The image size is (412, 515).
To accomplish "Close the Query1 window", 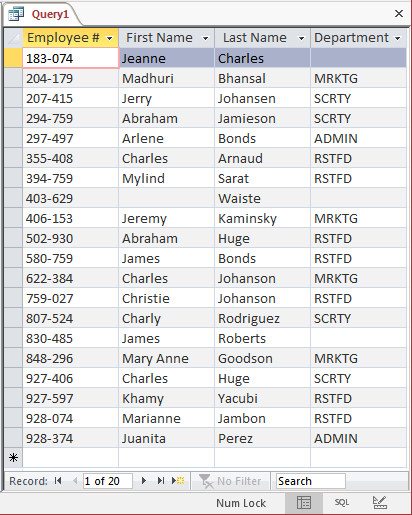I will coord(399,14).
